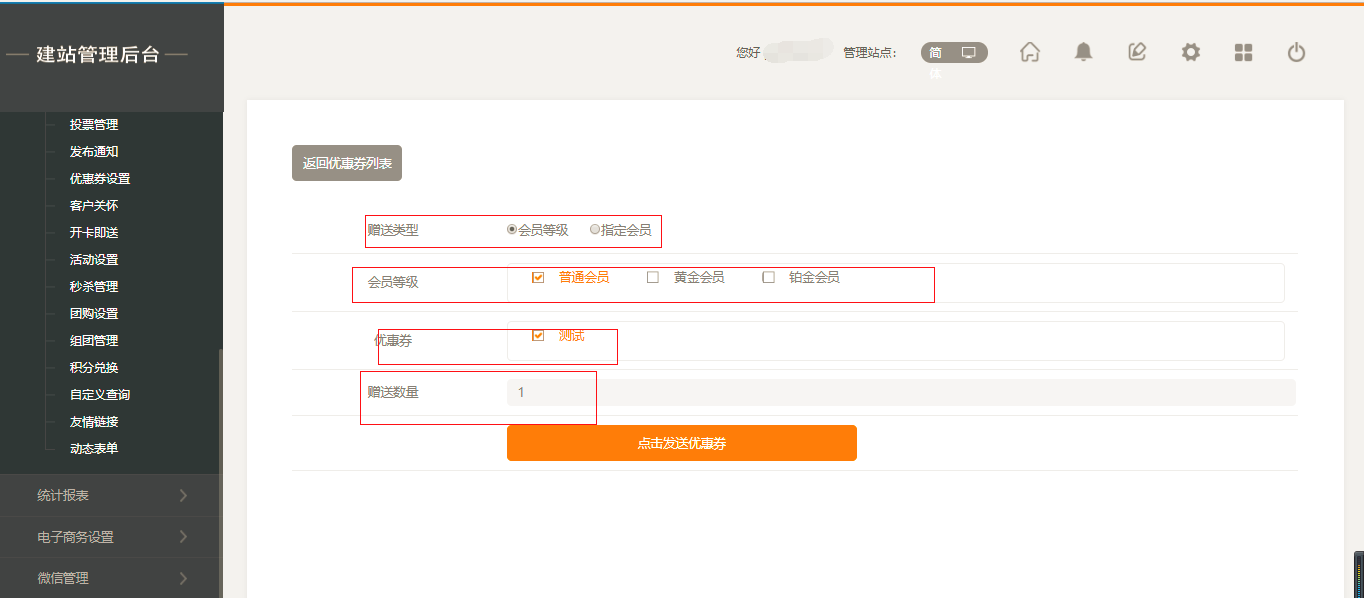
Task: Expand the 统计报表 sidebar section
Action: click(x=110, y=495)
